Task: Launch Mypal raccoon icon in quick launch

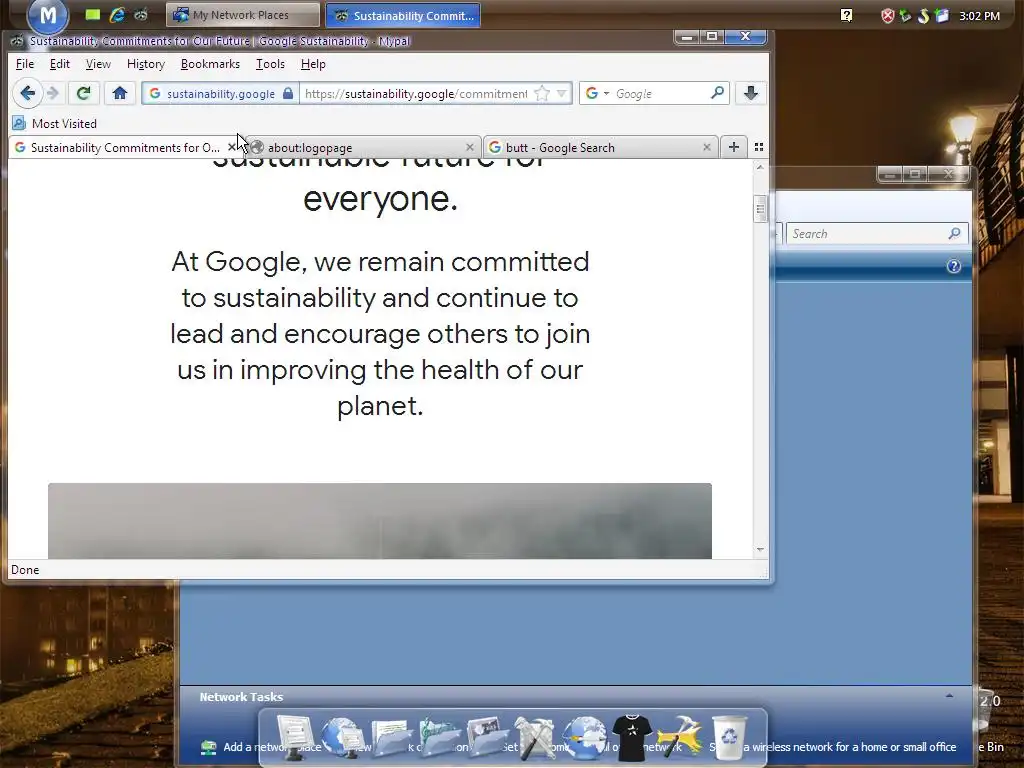Action: [x=140, y=14]
